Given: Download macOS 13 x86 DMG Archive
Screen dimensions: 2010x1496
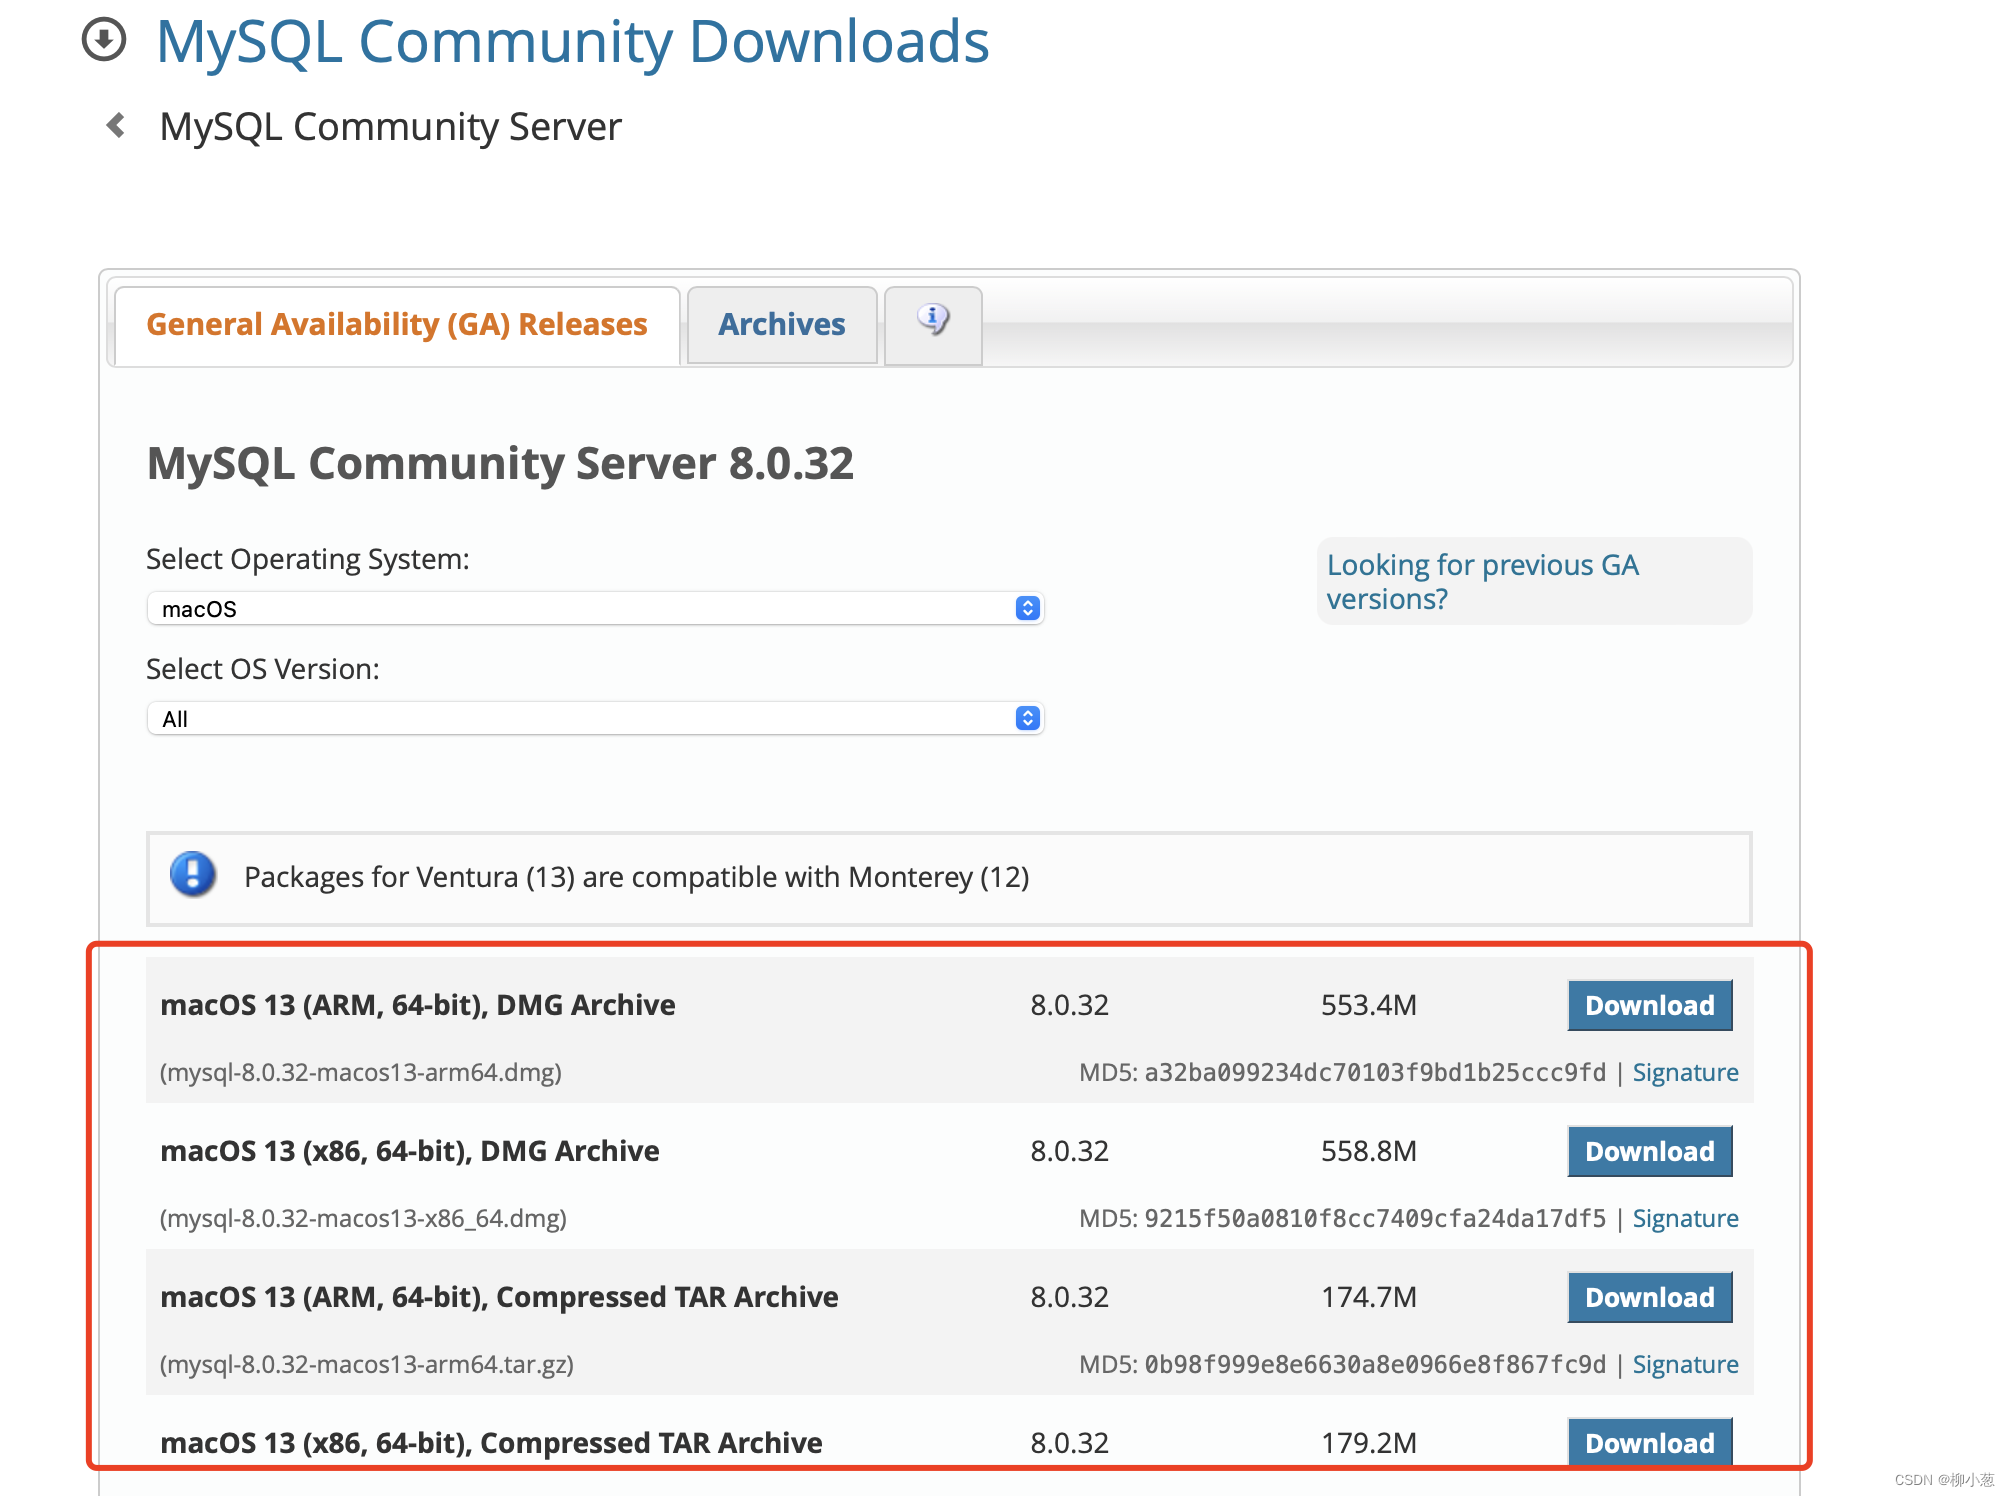Looking at the screenshot, I should pyautogui.click(x=1650, y=1151).
